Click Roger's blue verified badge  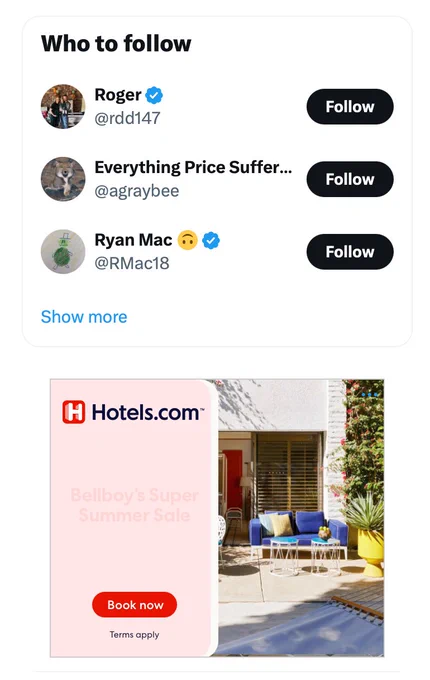[x=154, y=95]
